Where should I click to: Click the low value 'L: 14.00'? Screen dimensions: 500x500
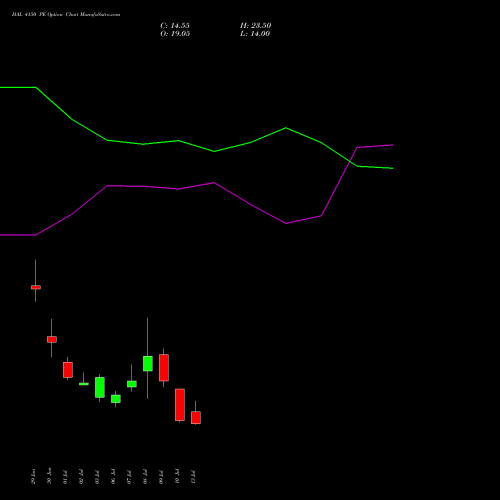click(x=255, y=34)
